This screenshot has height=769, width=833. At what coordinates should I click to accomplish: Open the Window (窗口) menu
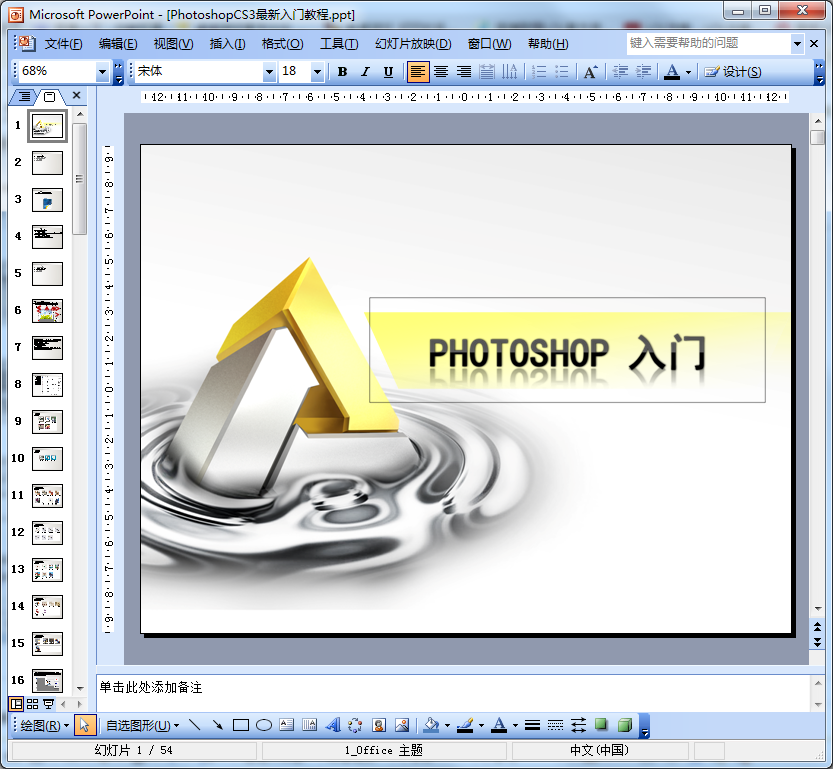pos(489,44)
